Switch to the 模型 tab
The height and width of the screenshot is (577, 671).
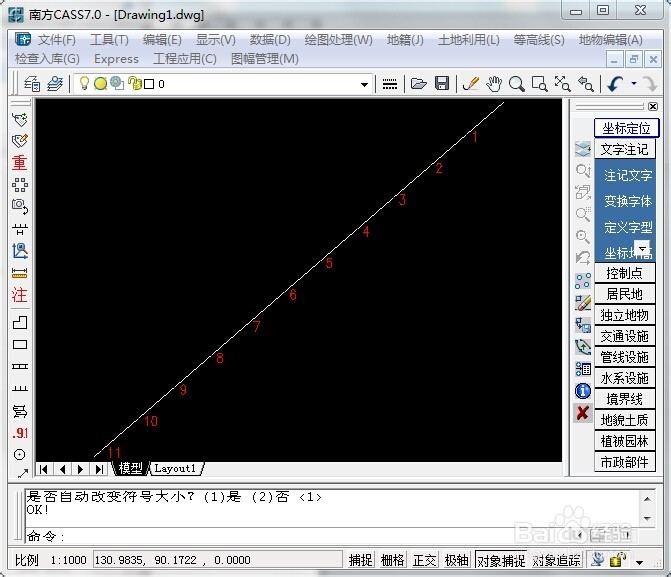coord(131,468)
